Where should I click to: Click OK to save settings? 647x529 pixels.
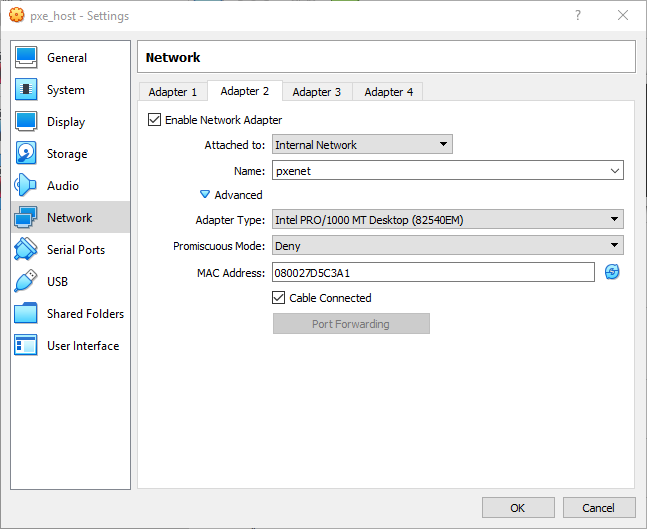(518, 508)
